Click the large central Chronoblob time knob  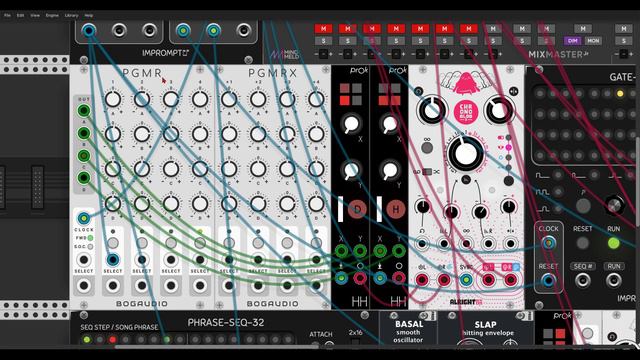click(x=465, y=154)
